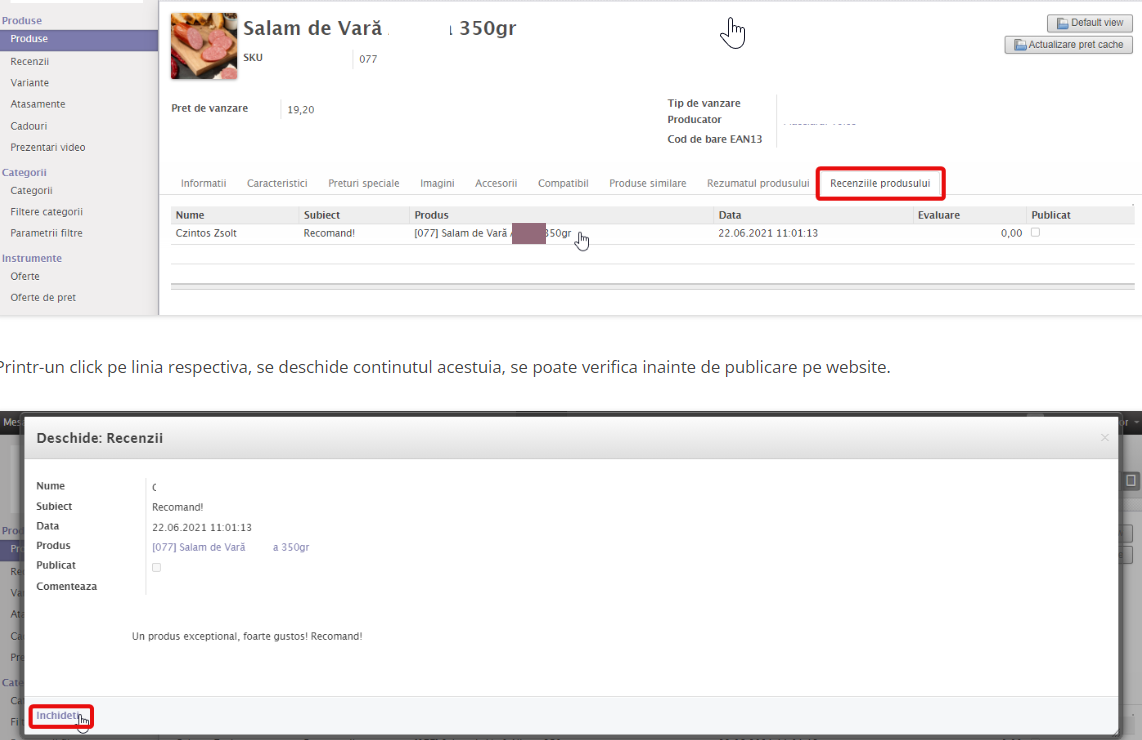Close the Recenzii dialog with X
The width and height of the screenshot is (1142, 740).
pos(1104,438)
